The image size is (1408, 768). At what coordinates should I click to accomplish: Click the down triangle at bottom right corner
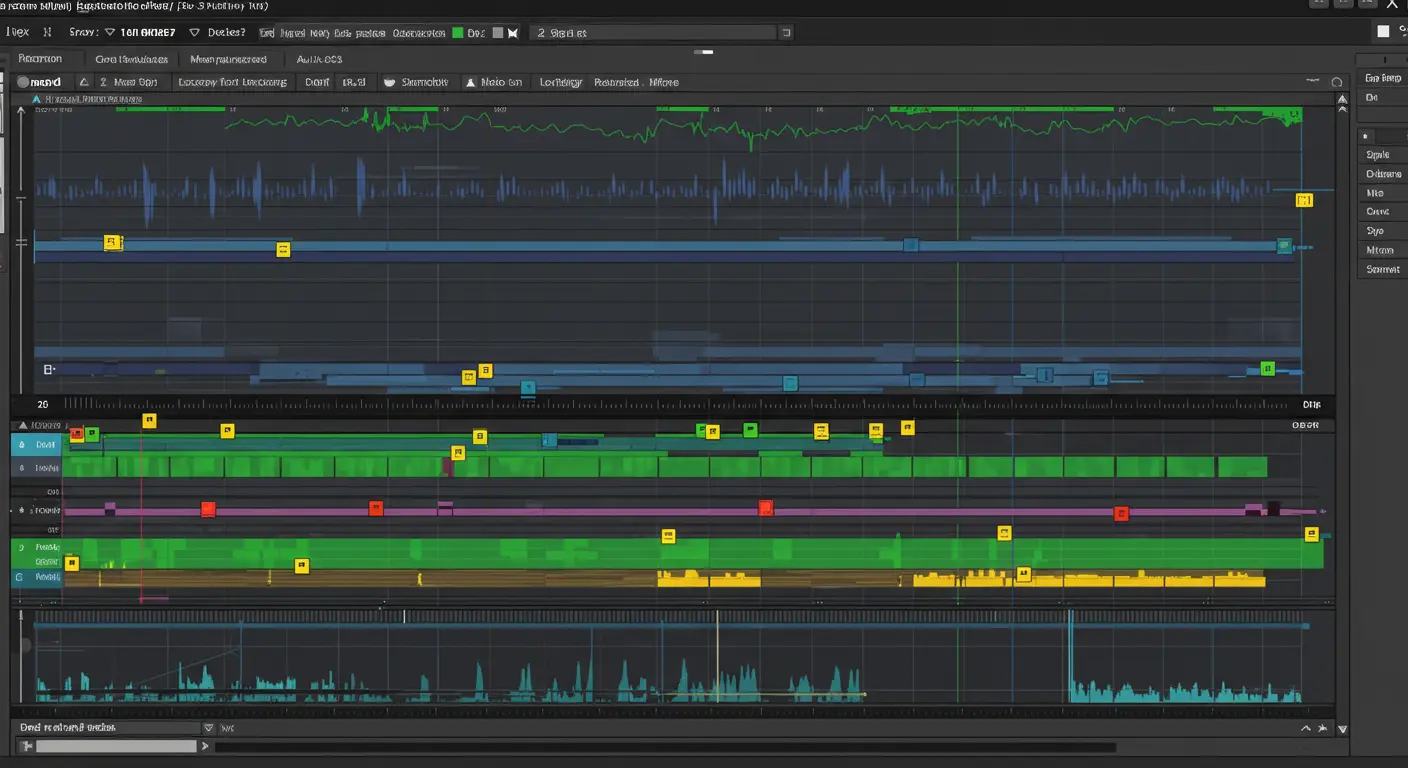click(x=1342, y=729)
